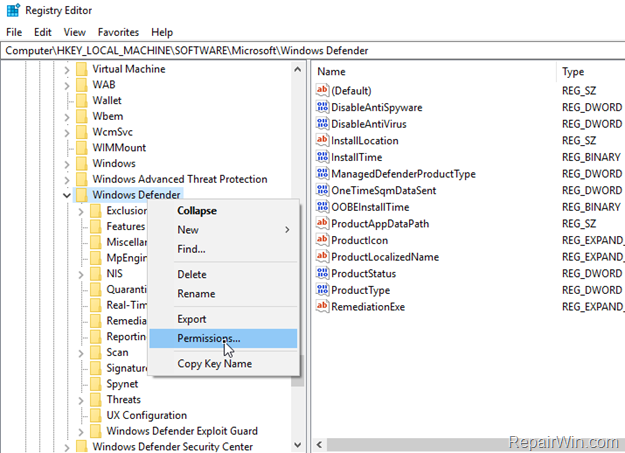625x453 pixels.
Task: Select Copy Key Name in context menu
Action: point(223,364)
